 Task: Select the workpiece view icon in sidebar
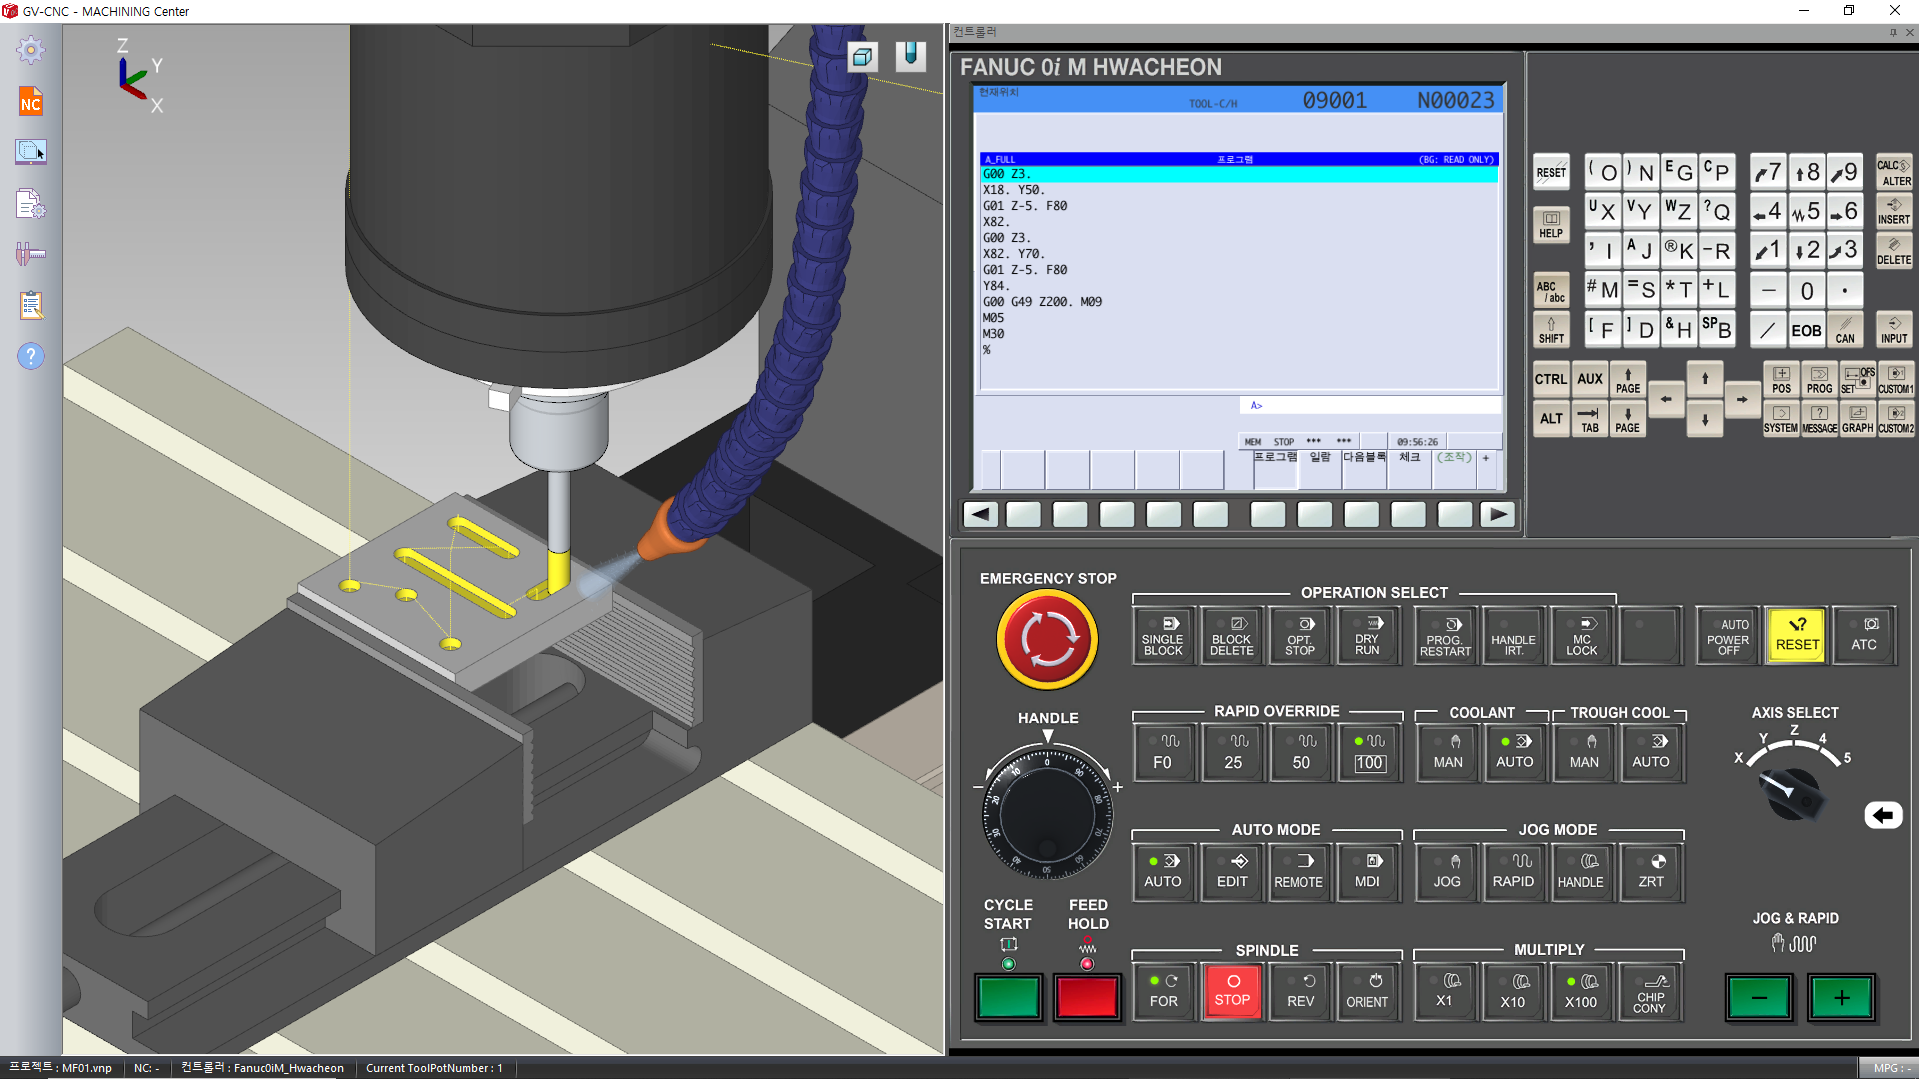click(31, 152)
